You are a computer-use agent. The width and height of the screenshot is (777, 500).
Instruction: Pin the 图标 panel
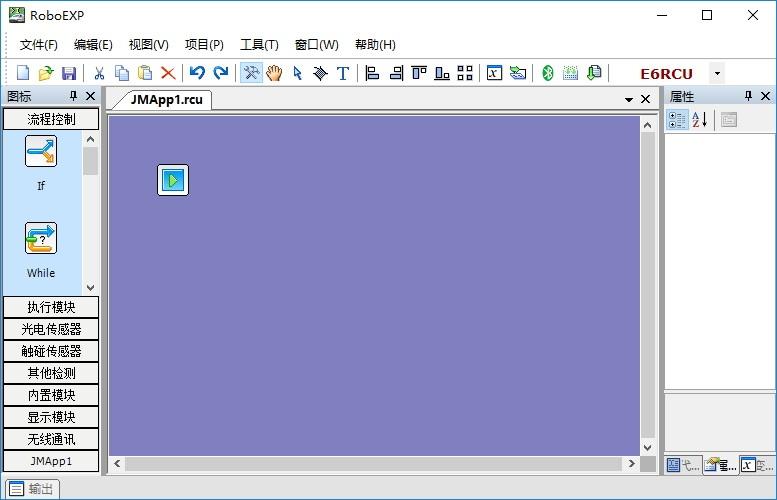point(73,96)
